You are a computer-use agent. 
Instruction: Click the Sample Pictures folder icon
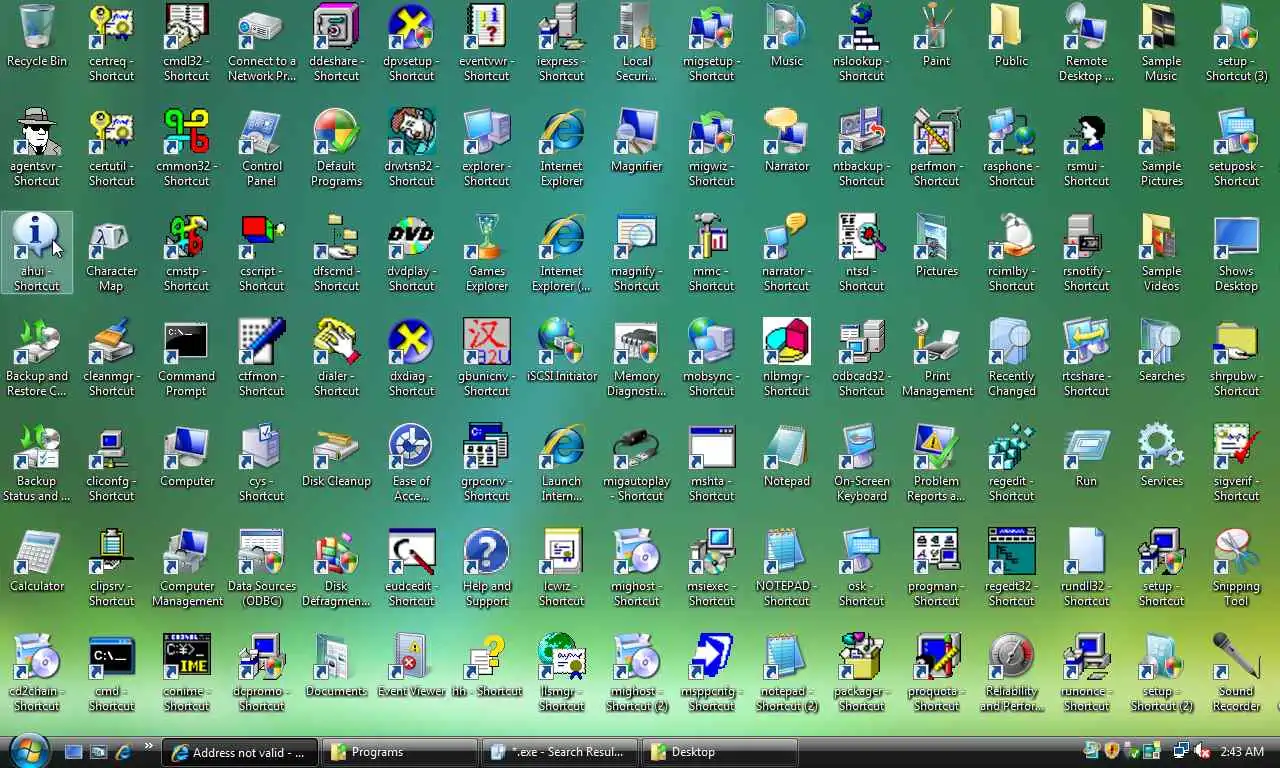tap(1162, 148)
